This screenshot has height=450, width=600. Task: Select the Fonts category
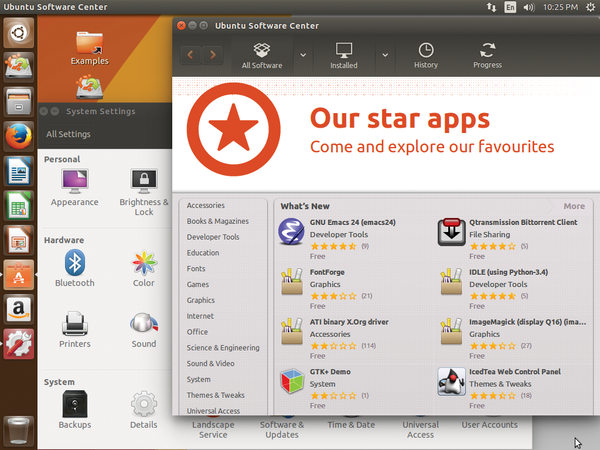196,269
